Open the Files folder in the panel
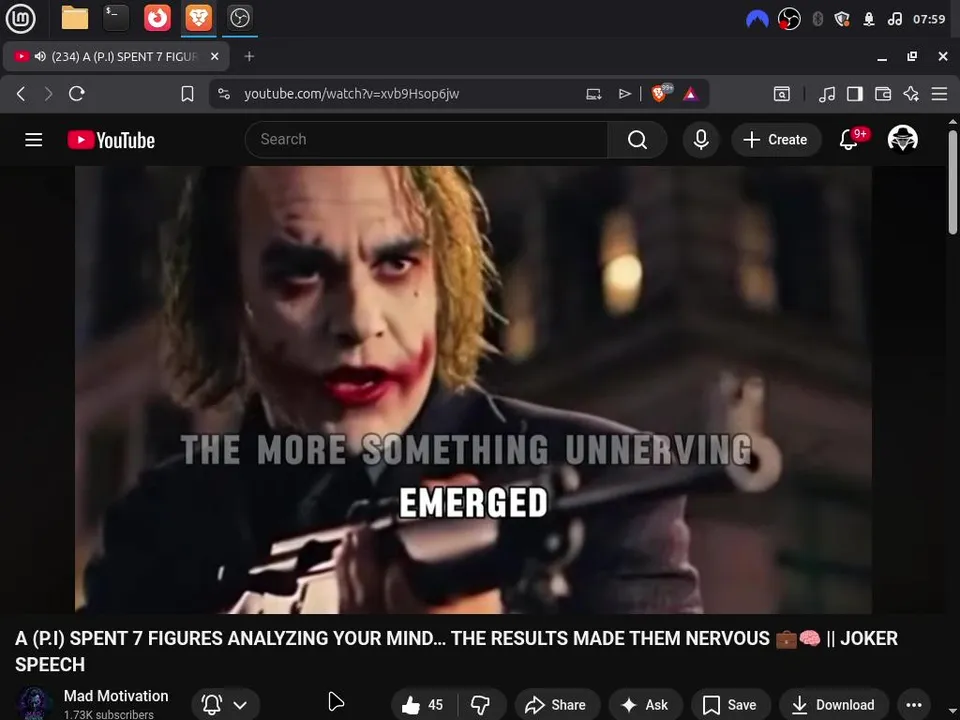 pyautogui.click(x=75, y=18)
